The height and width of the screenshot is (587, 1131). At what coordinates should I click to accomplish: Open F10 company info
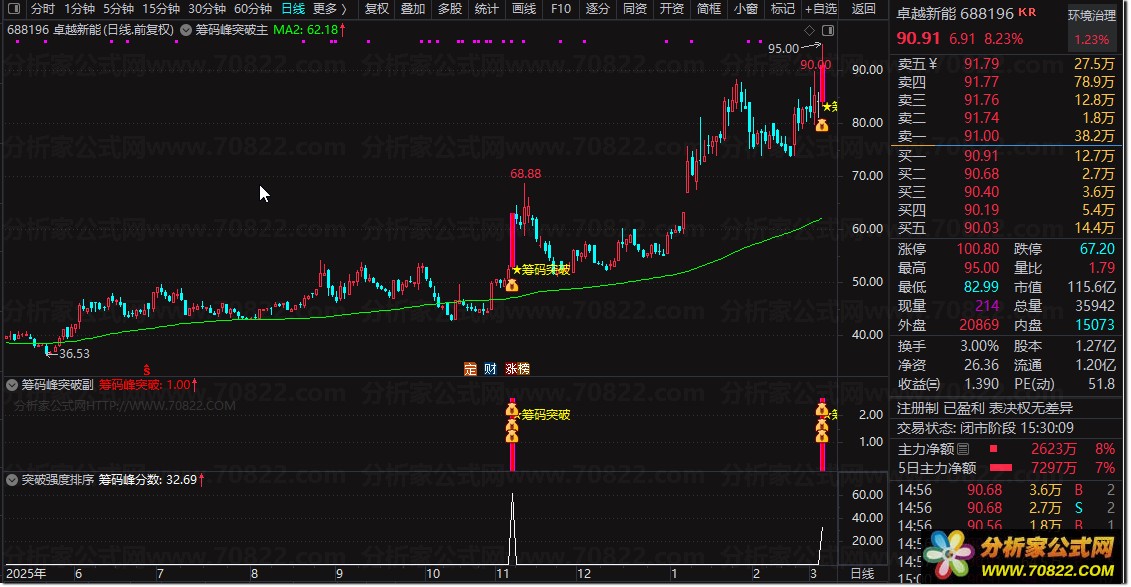pyautogui.click(x=560, y=9)
